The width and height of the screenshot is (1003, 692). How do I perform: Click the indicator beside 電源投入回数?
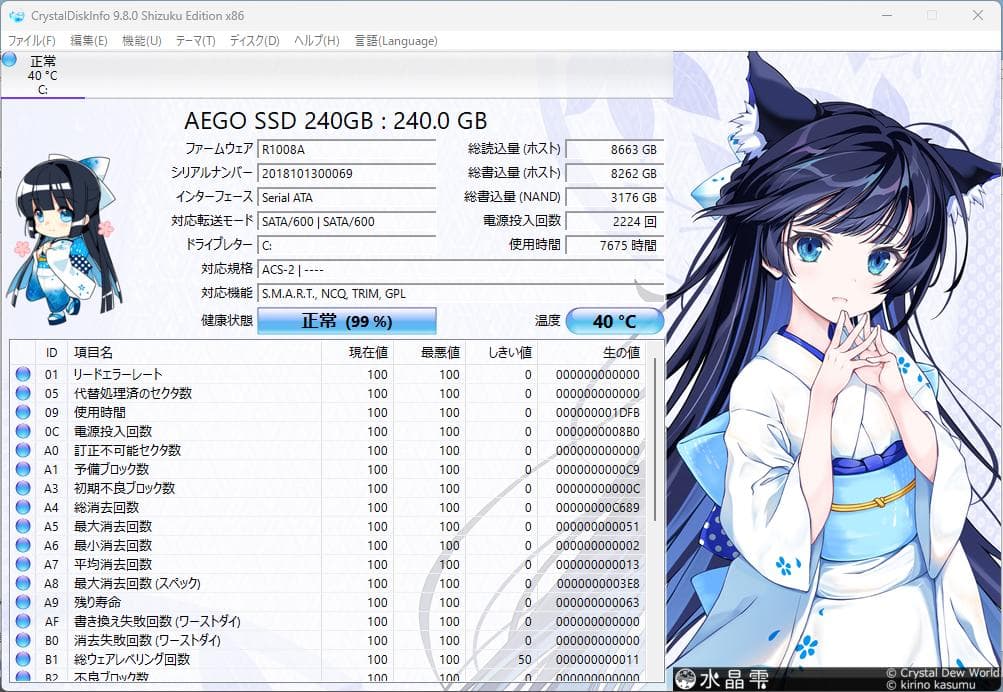[x=22, y=431]
